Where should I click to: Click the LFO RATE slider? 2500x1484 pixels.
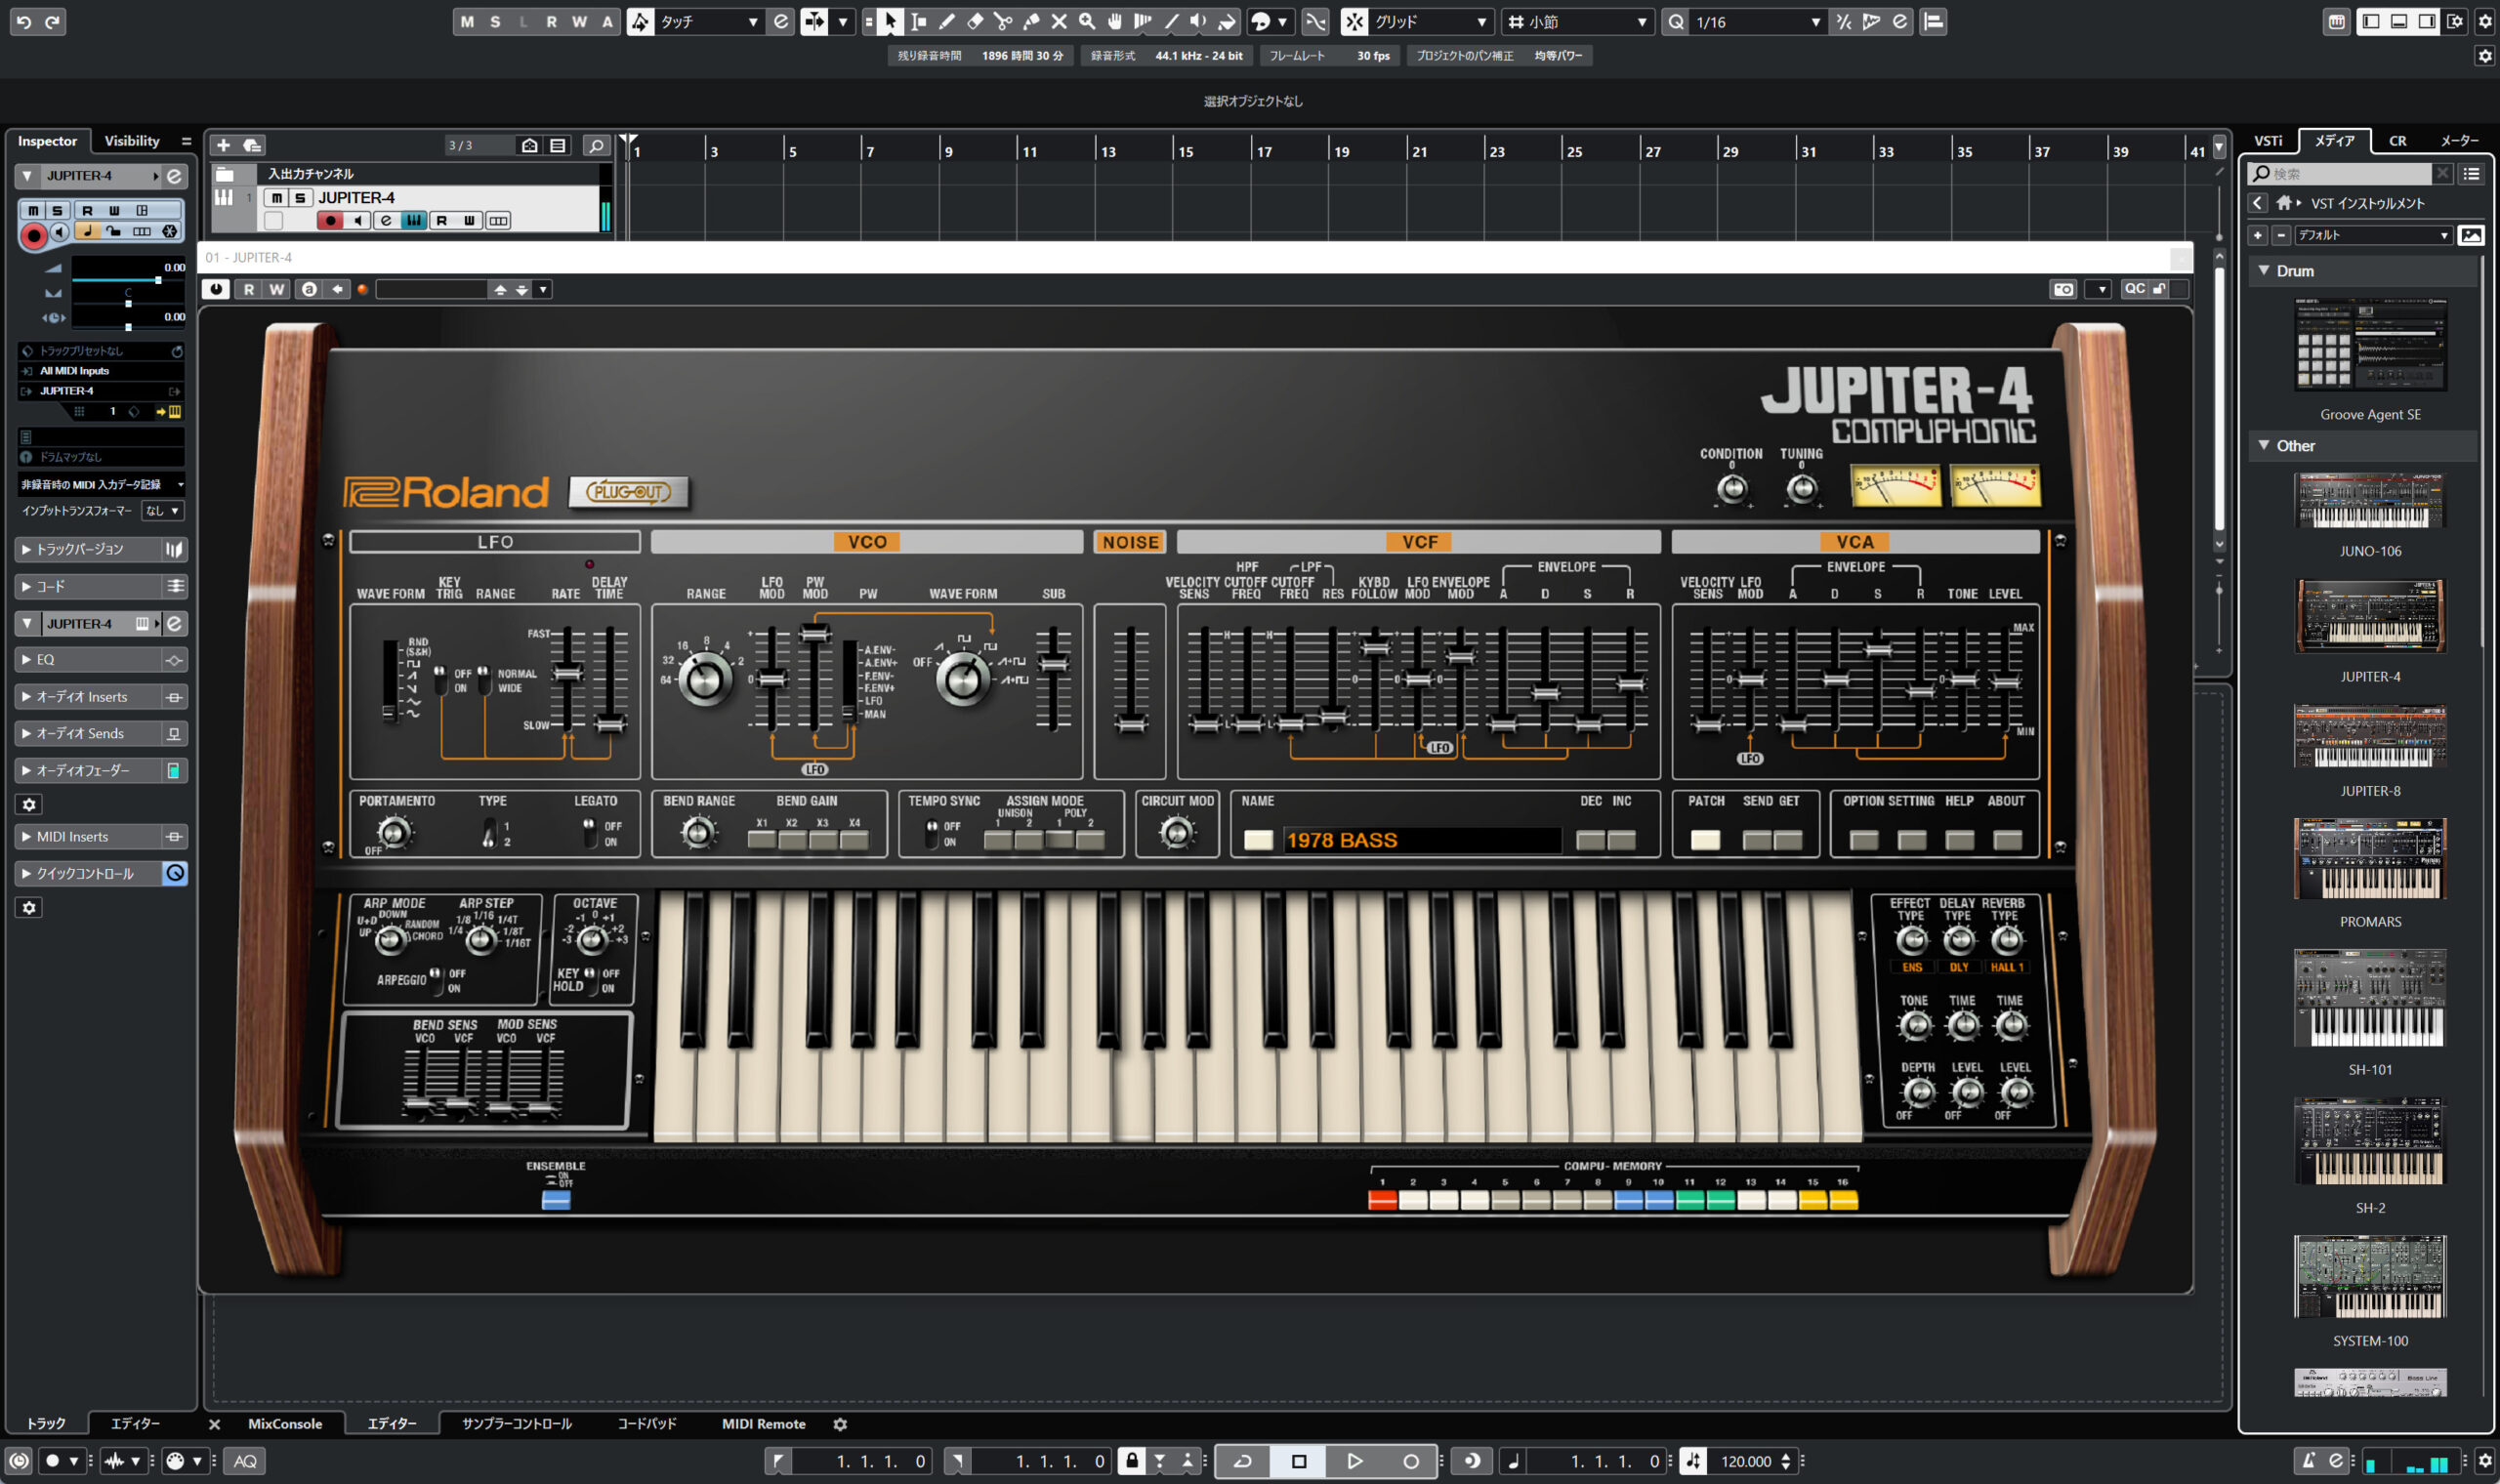(x=567, y=673)
